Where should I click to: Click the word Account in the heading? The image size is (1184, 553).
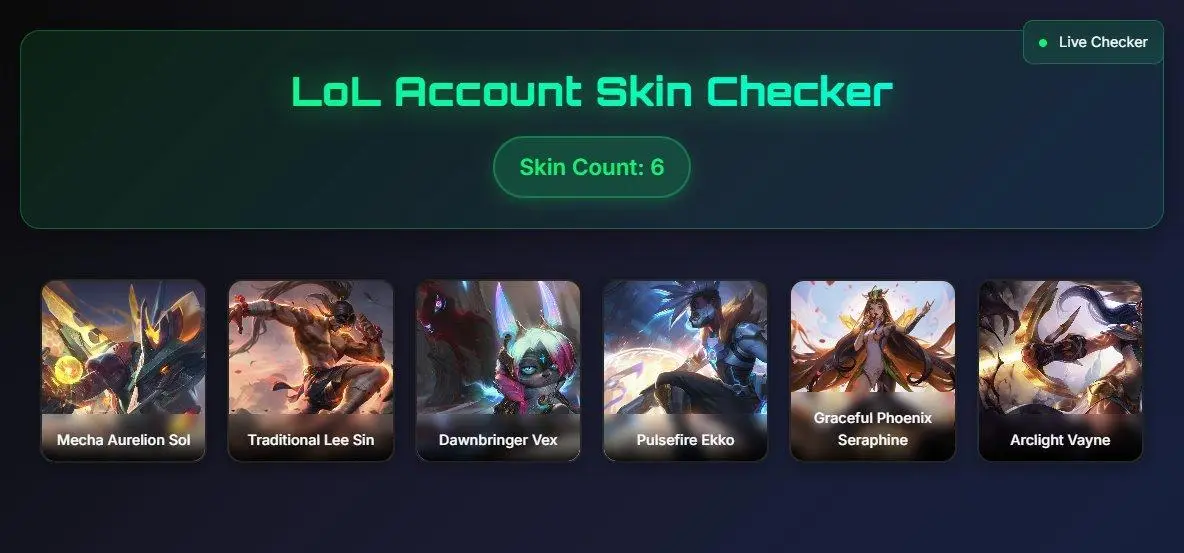coord(489,91)
